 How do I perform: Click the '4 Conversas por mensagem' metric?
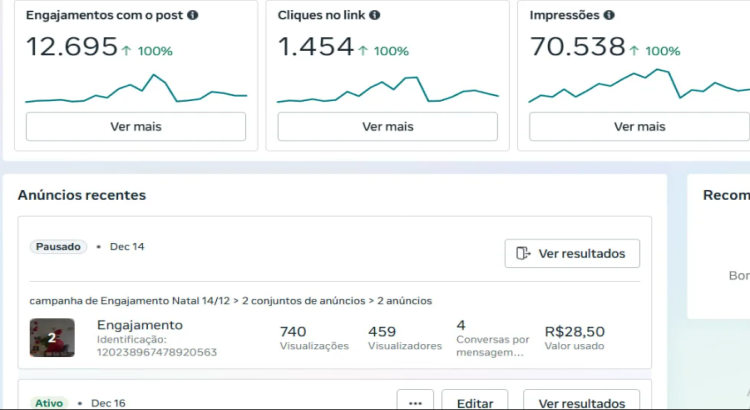(493, 338)
